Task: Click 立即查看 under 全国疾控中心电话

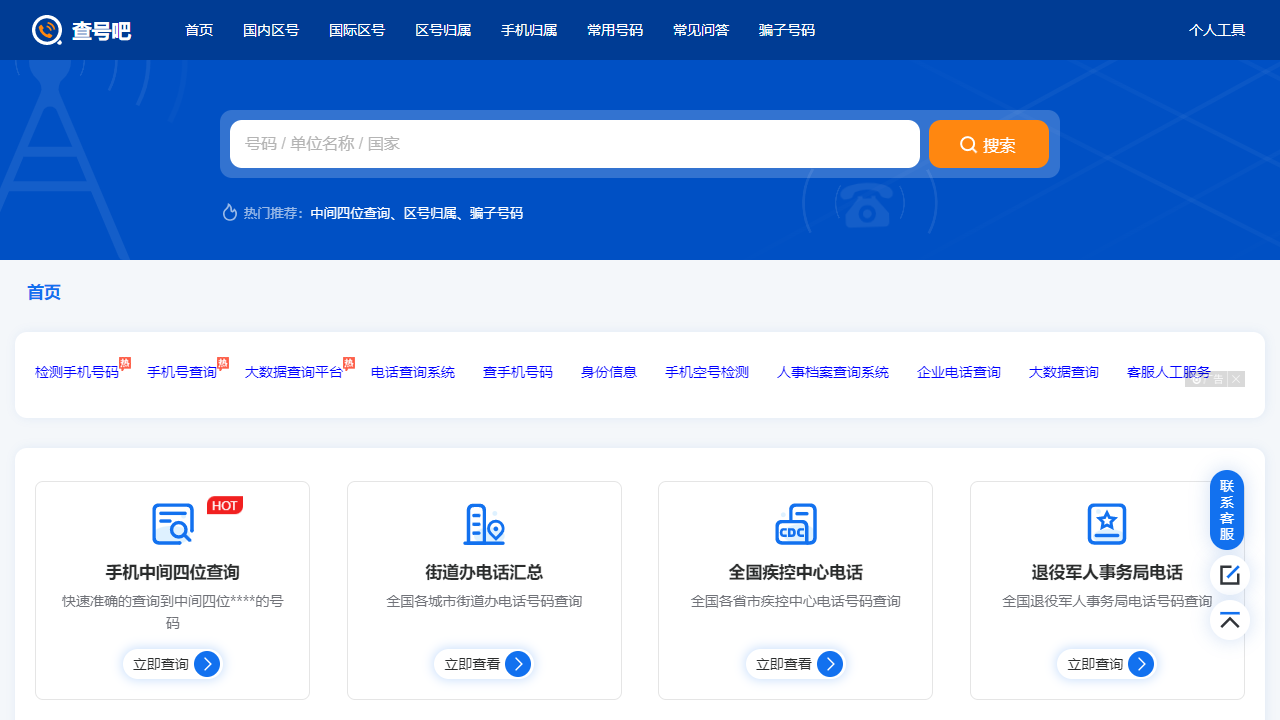Action: [x=795, y=663]
